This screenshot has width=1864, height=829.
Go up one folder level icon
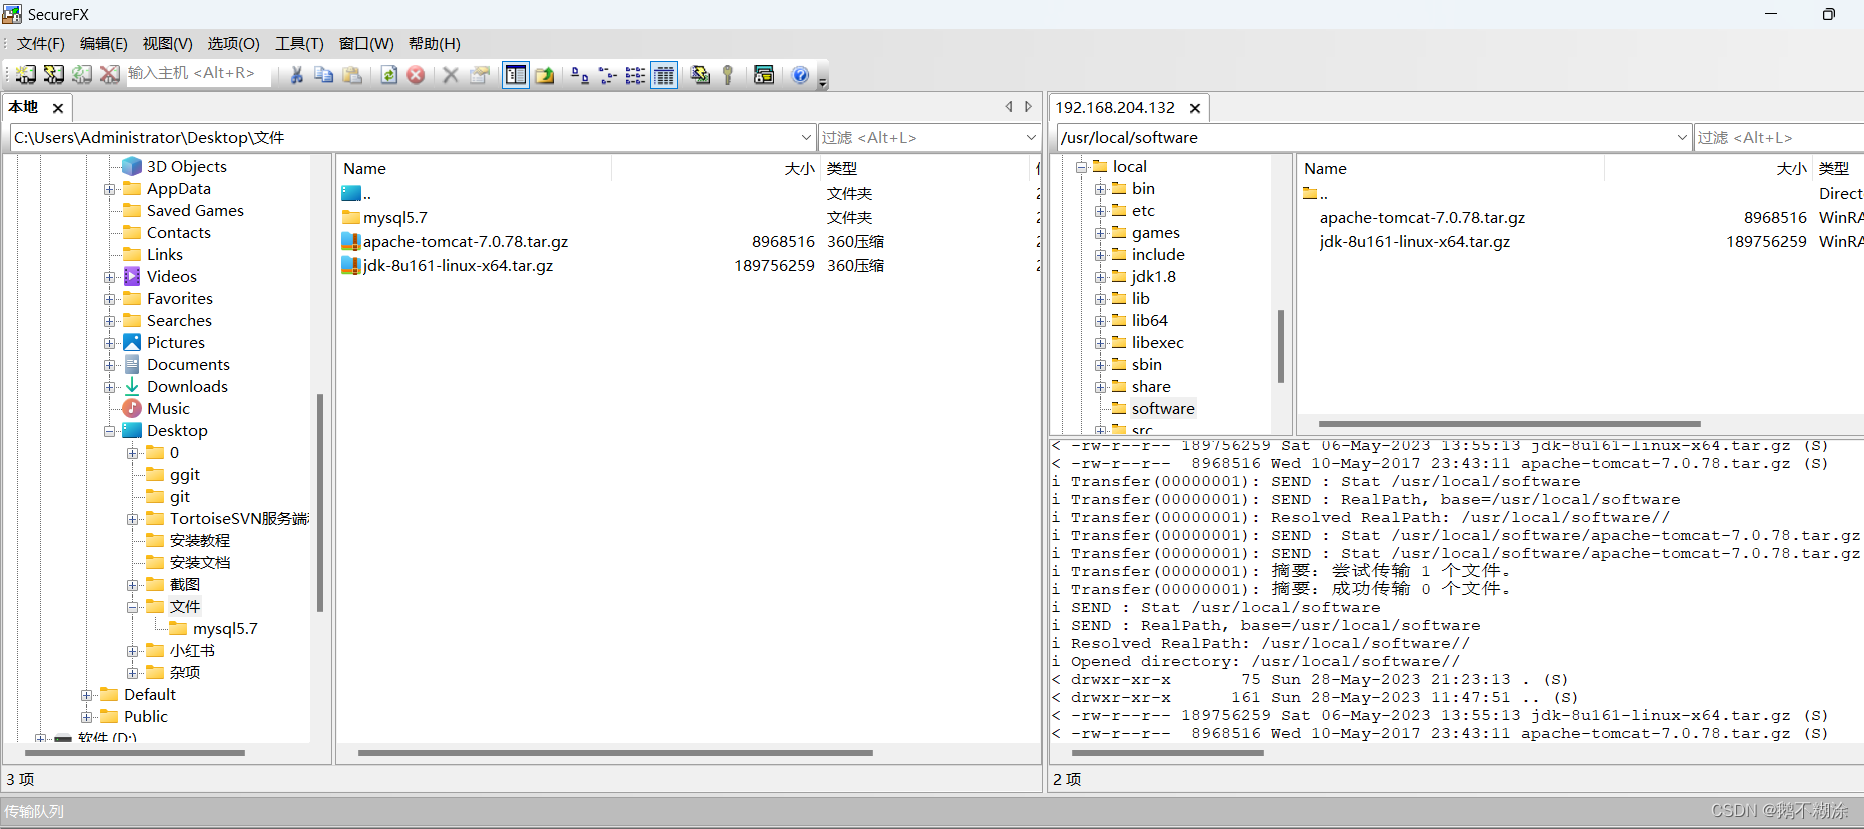click(x=544, y=75)
